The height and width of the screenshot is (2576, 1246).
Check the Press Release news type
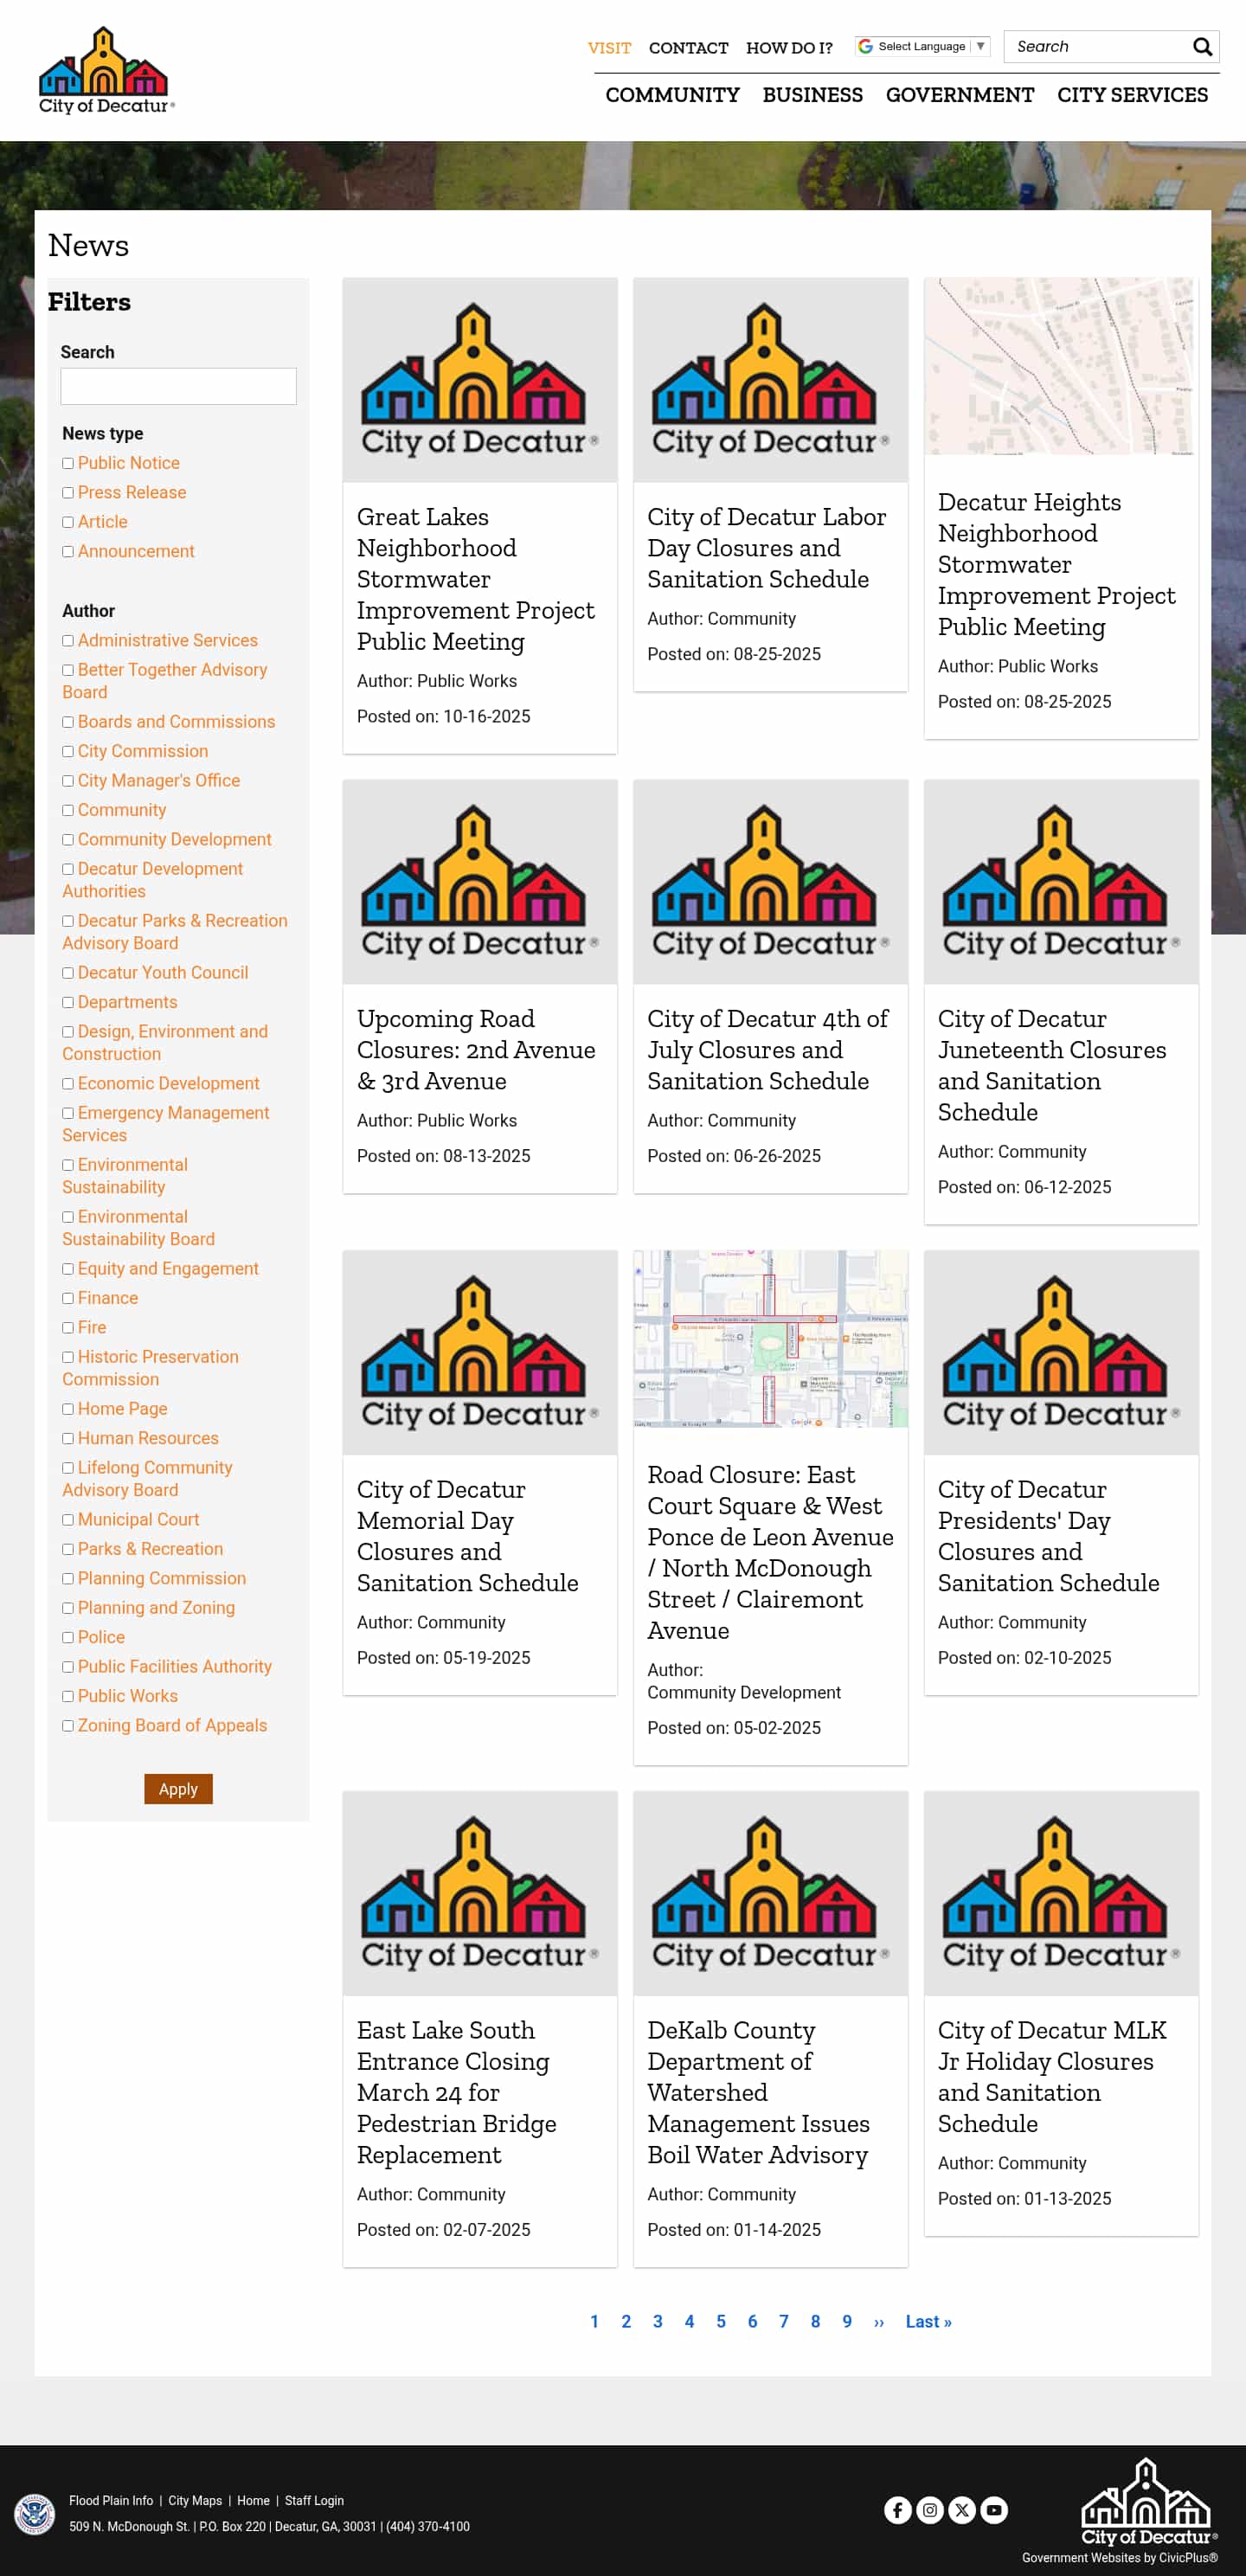tap(68, 493)
